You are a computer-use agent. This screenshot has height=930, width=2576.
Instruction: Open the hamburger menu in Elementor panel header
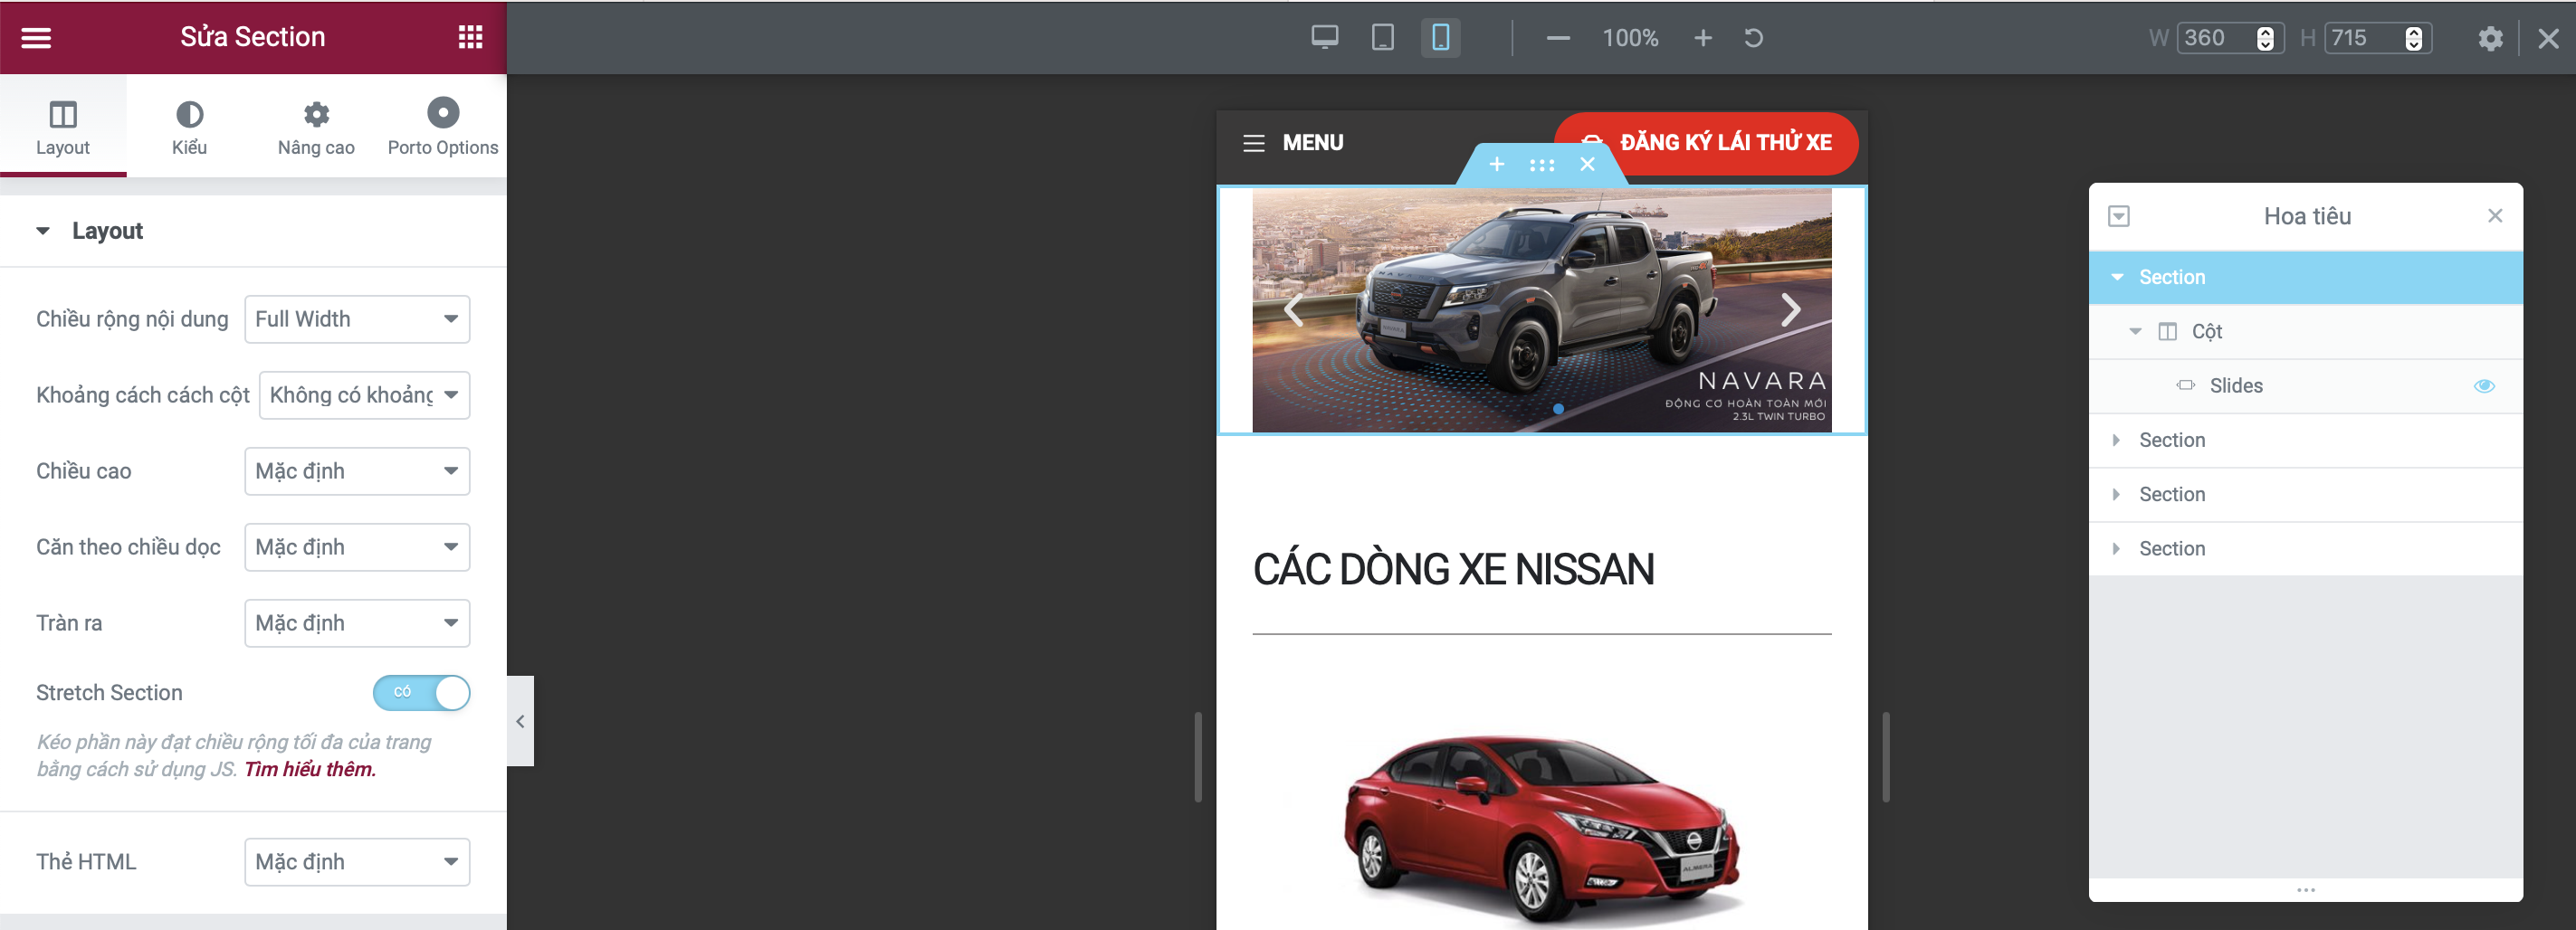point(36,38)
